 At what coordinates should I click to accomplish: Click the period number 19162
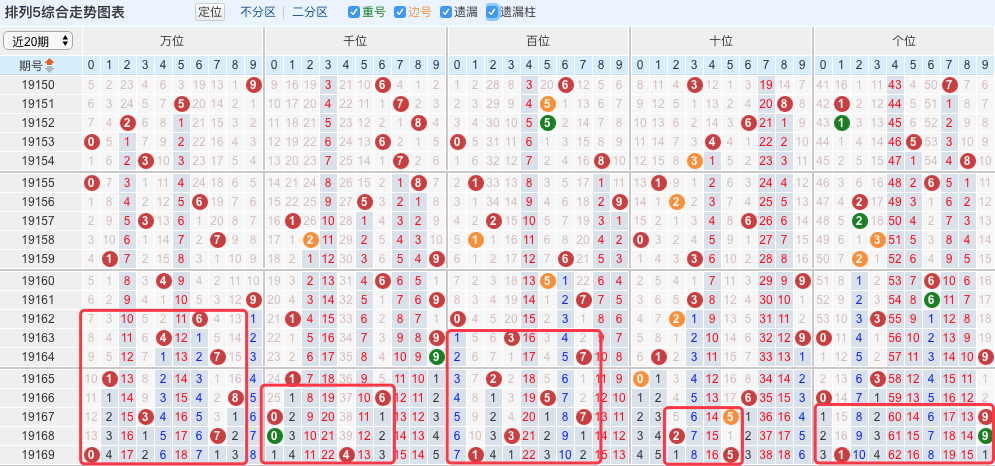38,319
